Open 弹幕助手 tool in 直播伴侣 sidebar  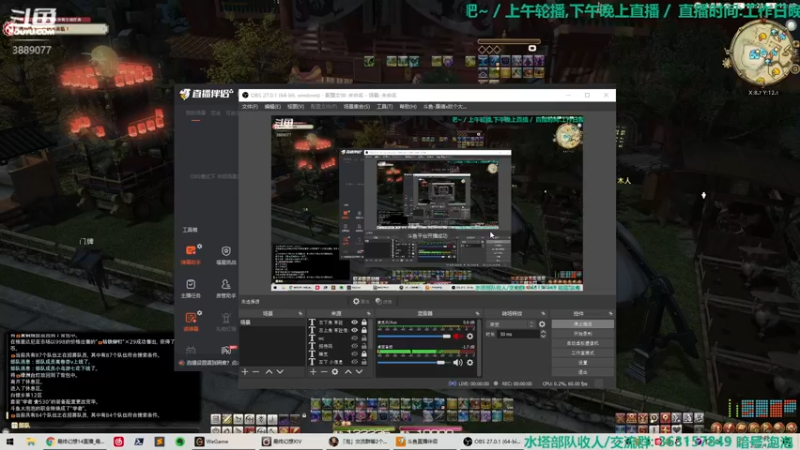[x=191, y=254]
